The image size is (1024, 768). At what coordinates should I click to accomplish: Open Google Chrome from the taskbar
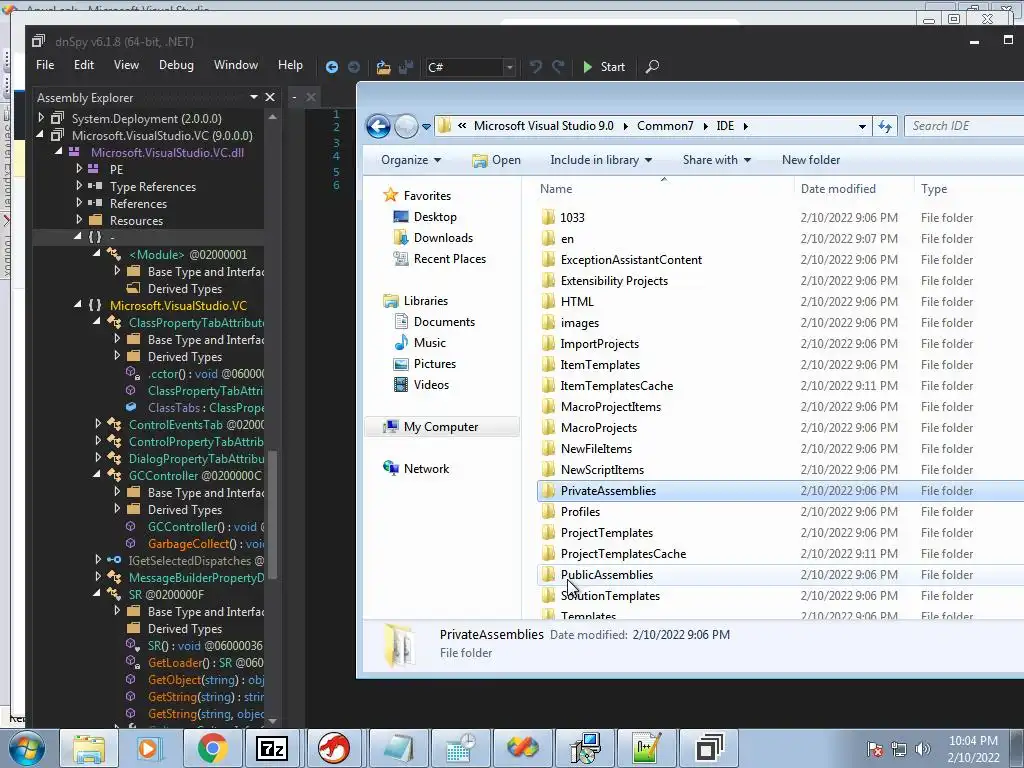tap(212, 748)
